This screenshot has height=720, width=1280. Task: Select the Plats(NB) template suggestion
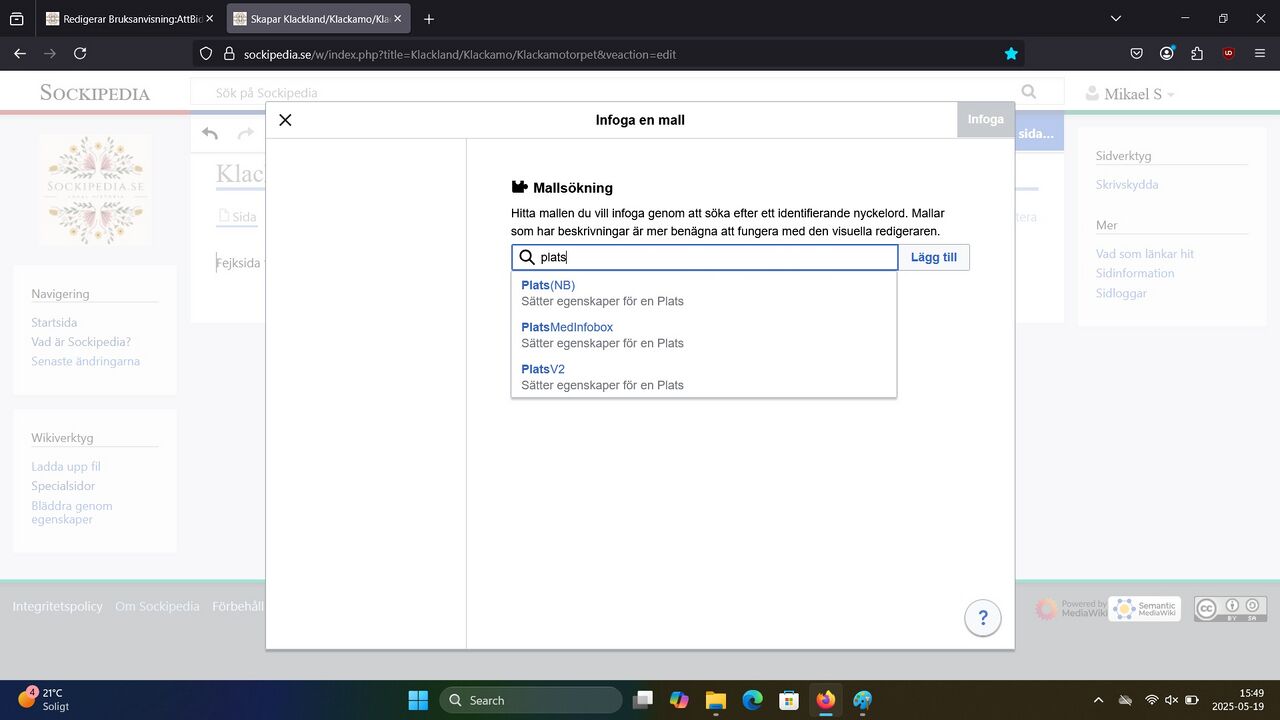pyautogui.click(x=548, y=286)
